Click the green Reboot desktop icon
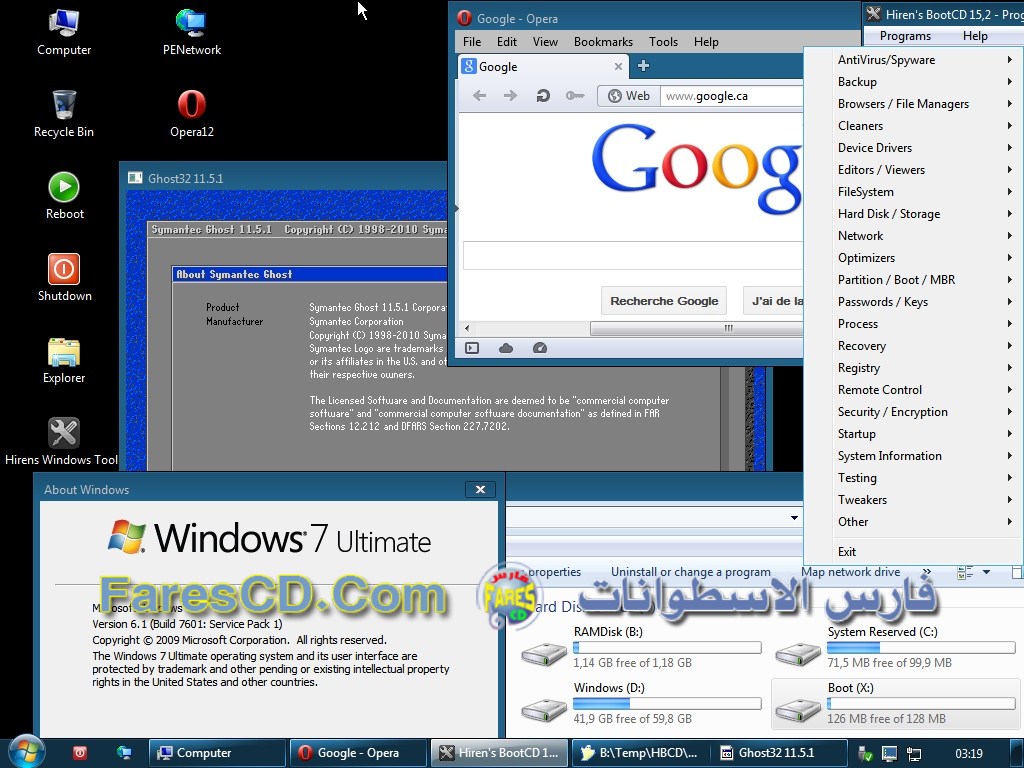The image size is (1024, 768). click(64, 196)
